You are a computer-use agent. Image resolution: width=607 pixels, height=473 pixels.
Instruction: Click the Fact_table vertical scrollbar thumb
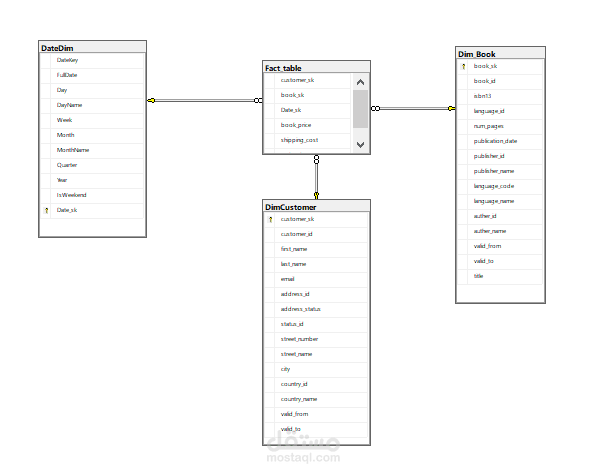360,109
